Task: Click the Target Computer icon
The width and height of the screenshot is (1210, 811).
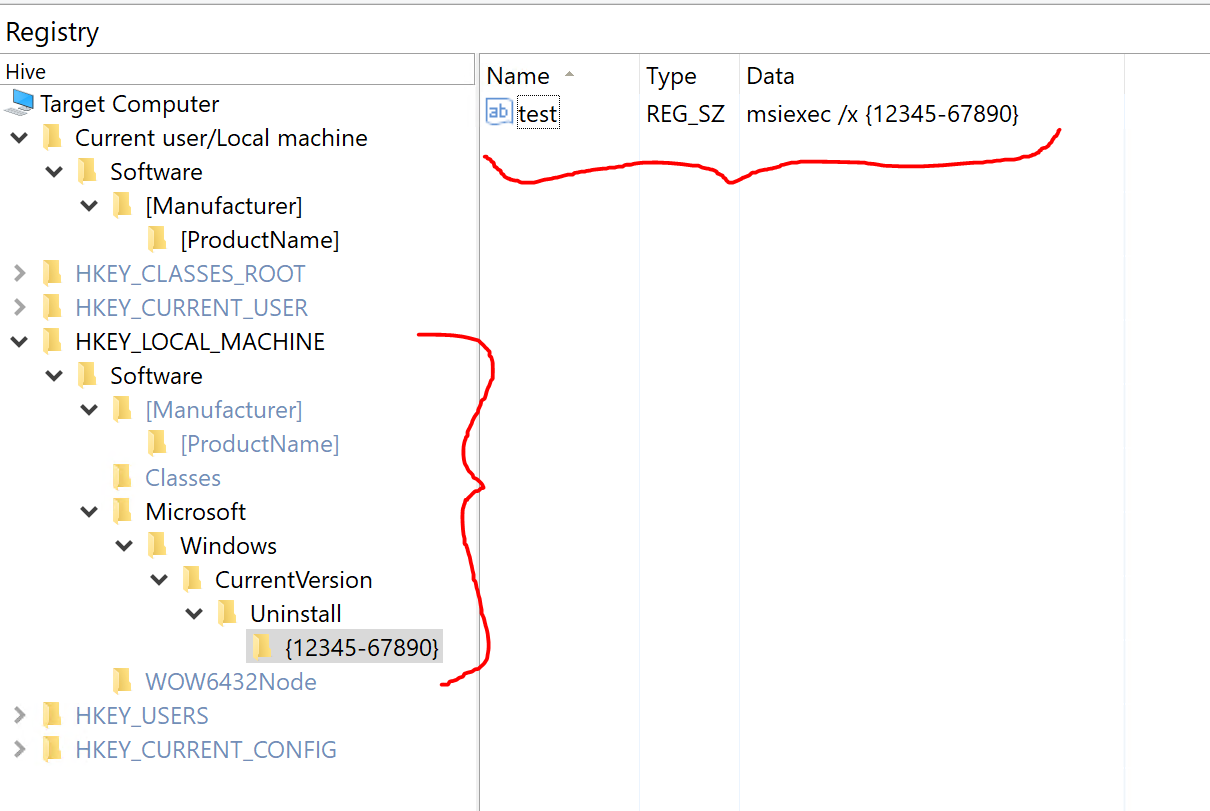Action: pos(19,103)
